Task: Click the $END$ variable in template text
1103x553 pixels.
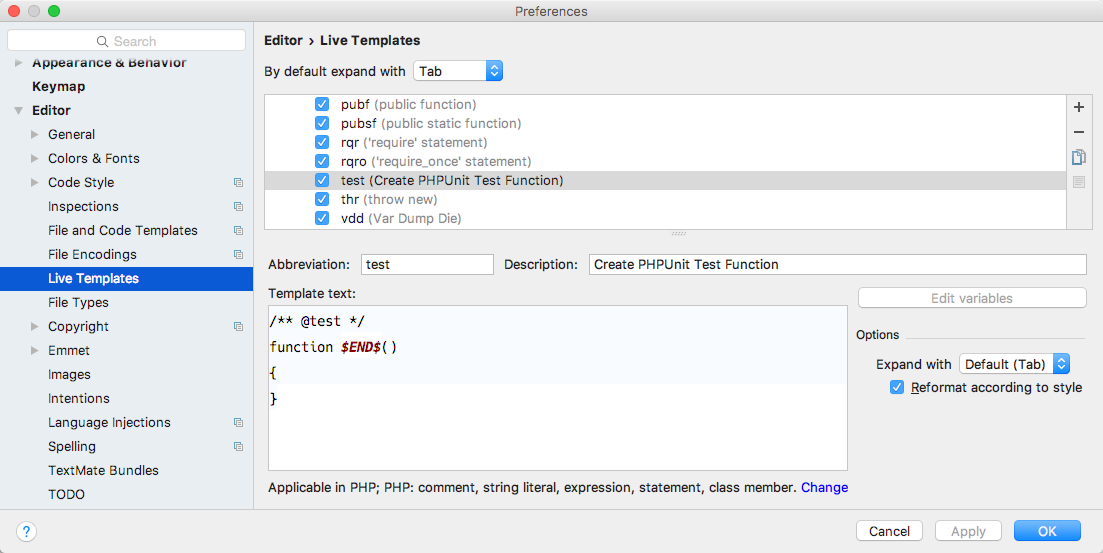Action: [361, 347]
